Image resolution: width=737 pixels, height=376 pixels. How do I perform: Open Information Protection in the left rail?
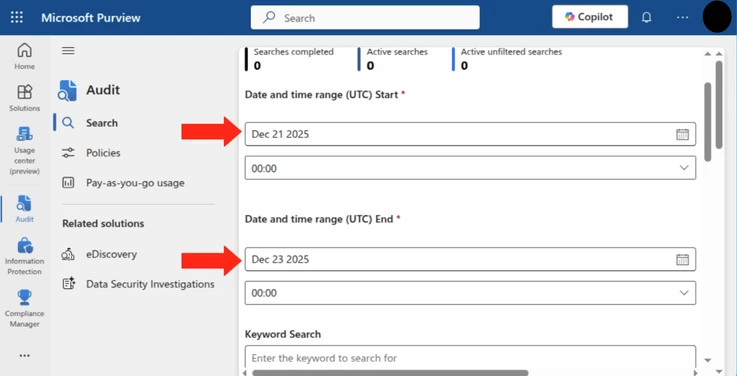click(x=24, y=256)
